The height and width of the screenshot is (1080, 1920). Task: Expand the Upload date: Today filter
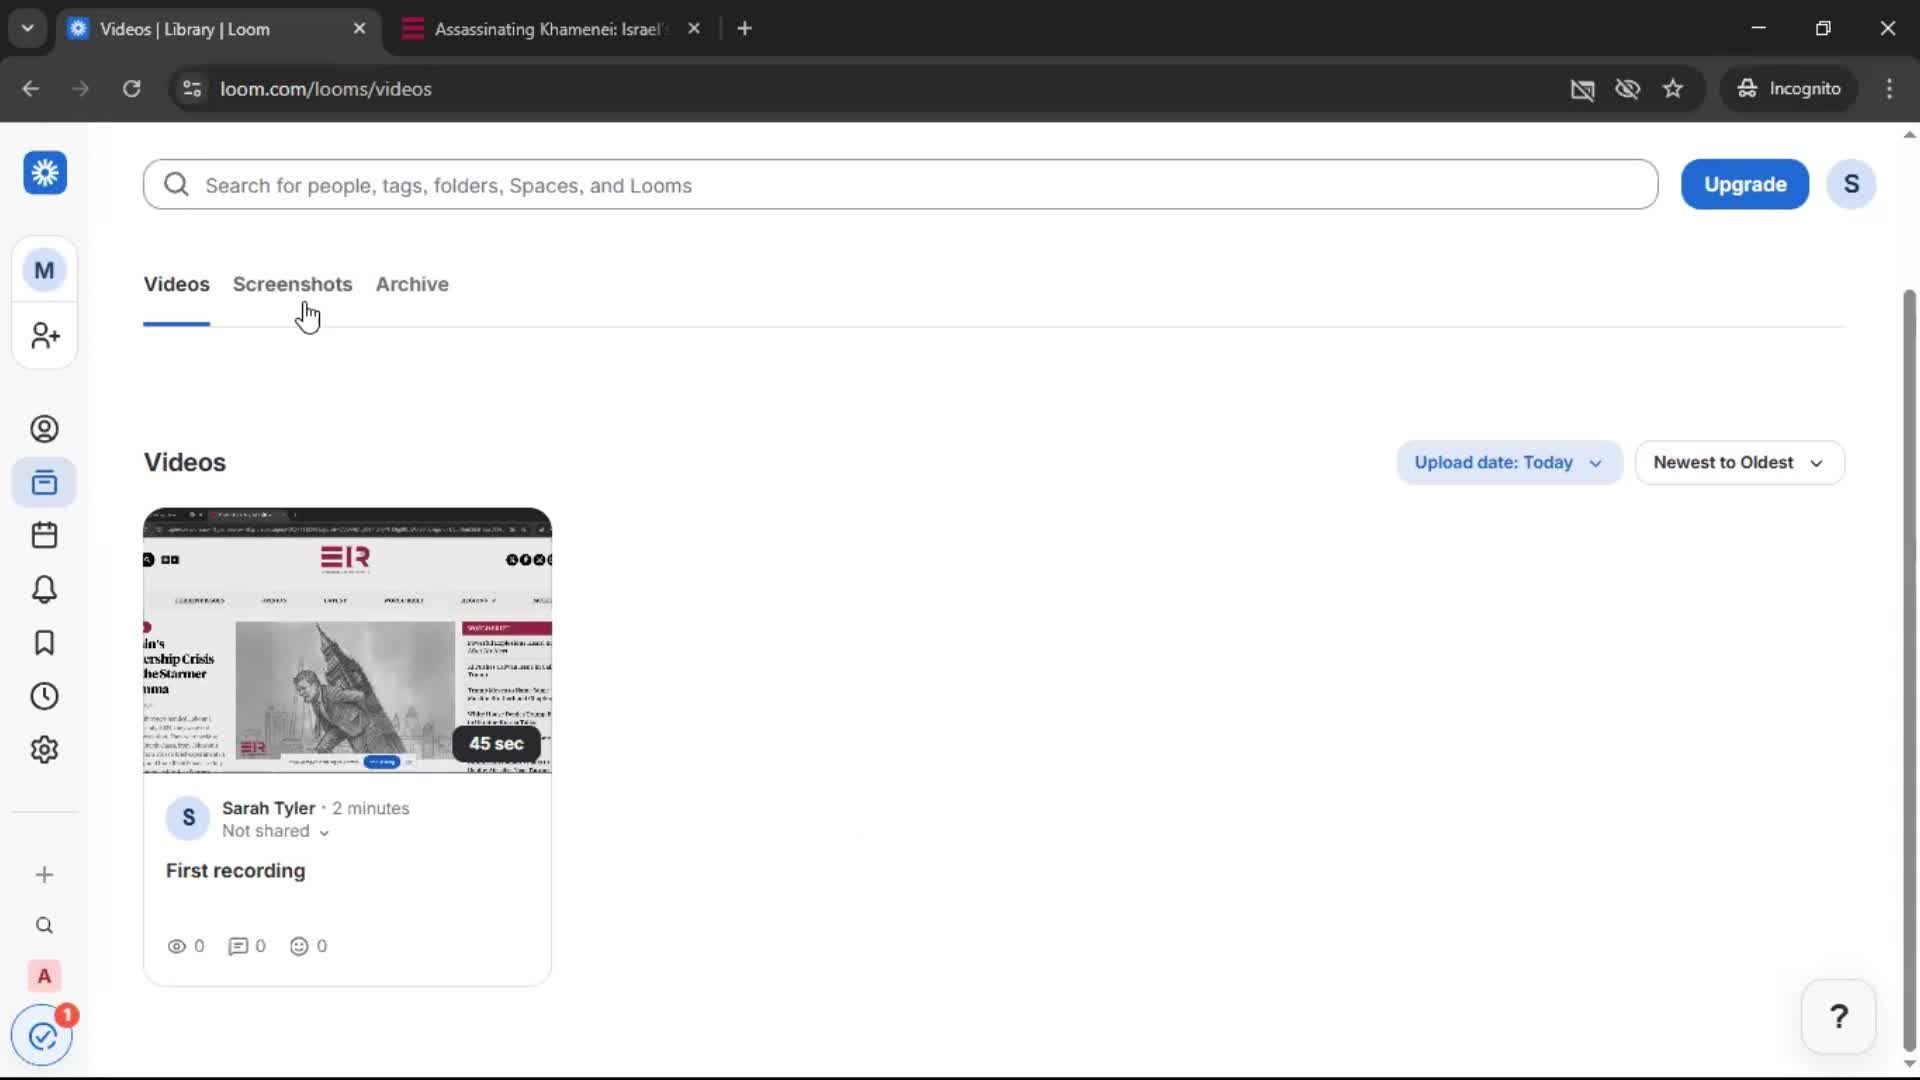1508,462
